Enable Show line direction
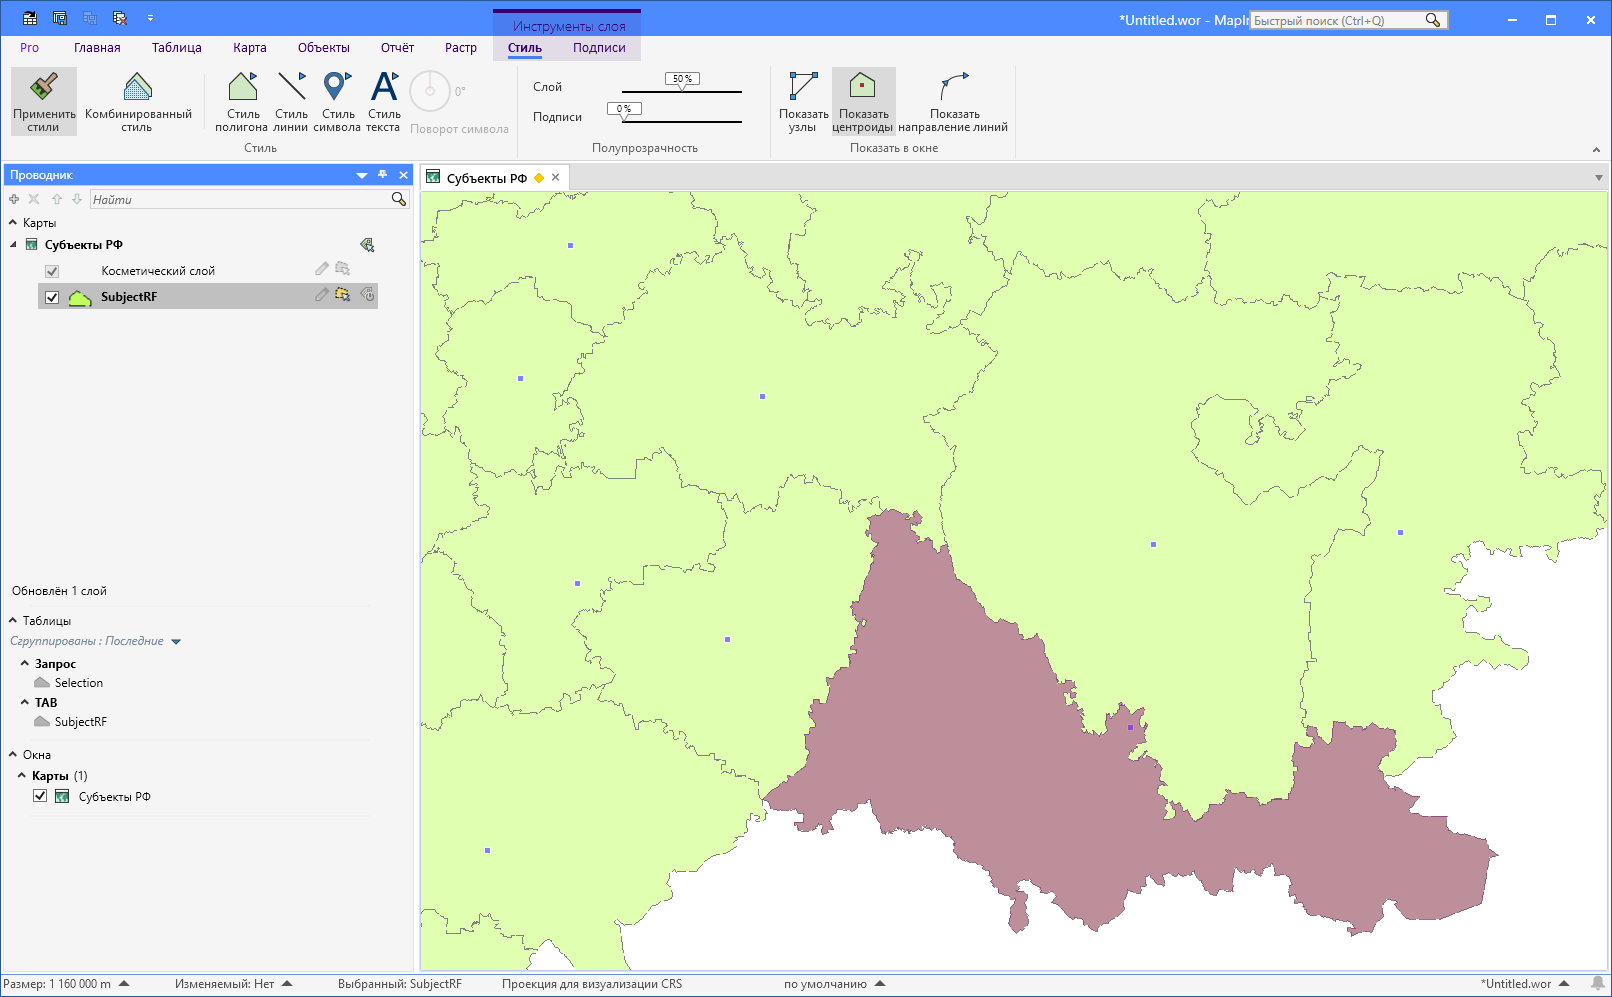1612x997 pixels. click(953, 88)
